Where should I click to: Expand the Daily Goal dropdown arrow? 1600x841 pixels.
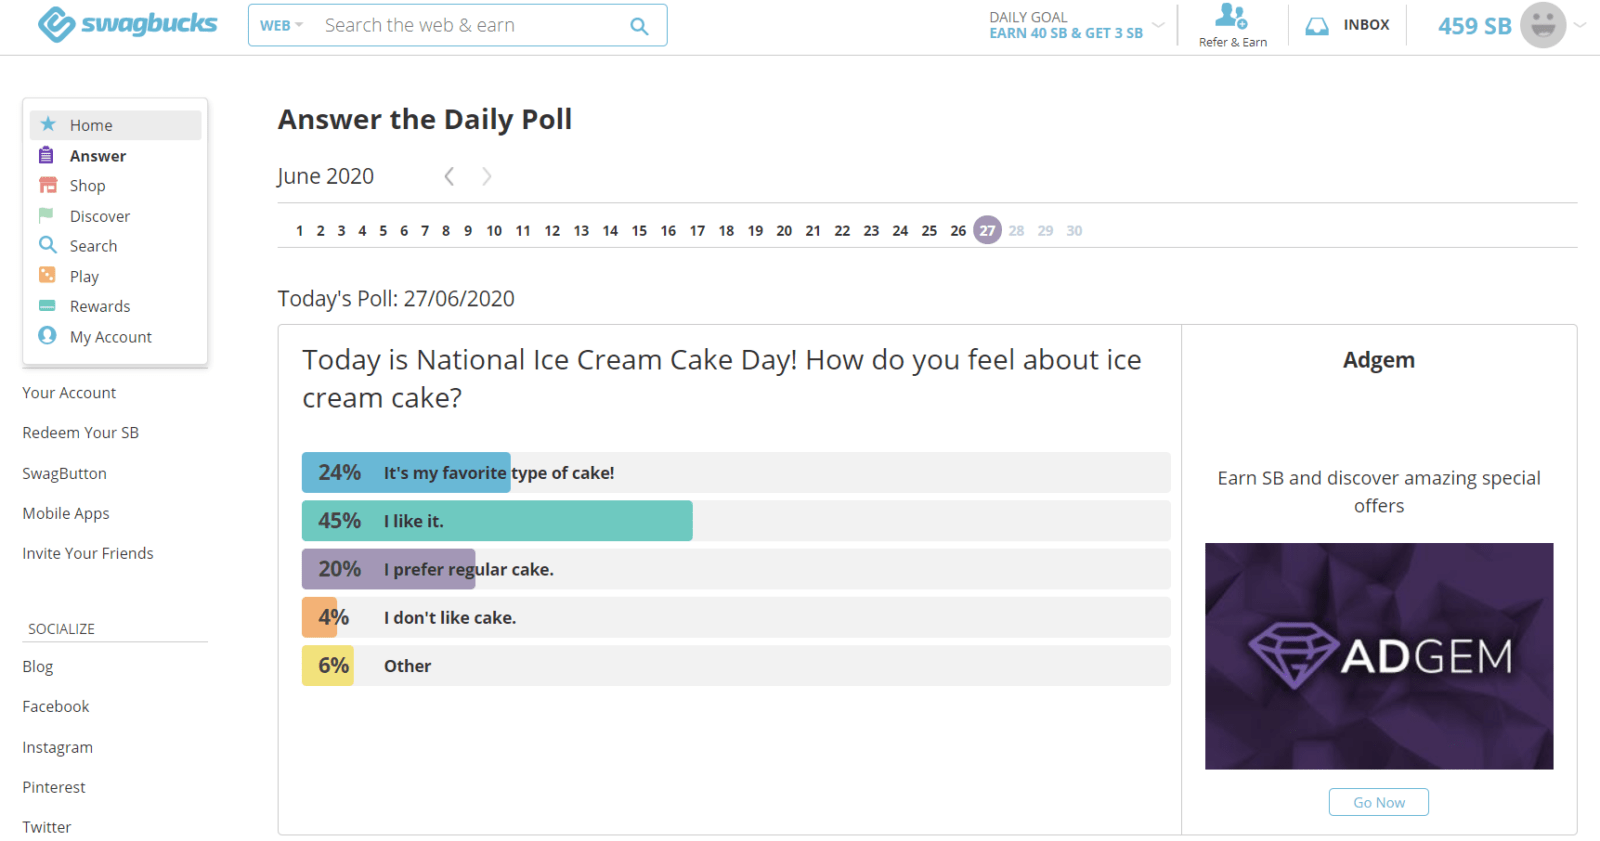point(1158,25)
